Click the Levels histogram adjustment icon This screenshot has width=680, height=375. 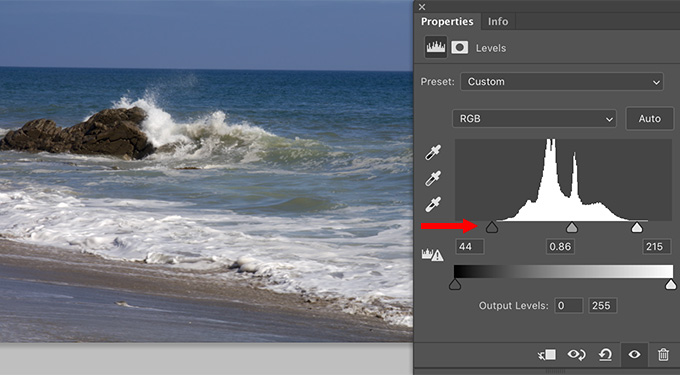tap(436, 47)
